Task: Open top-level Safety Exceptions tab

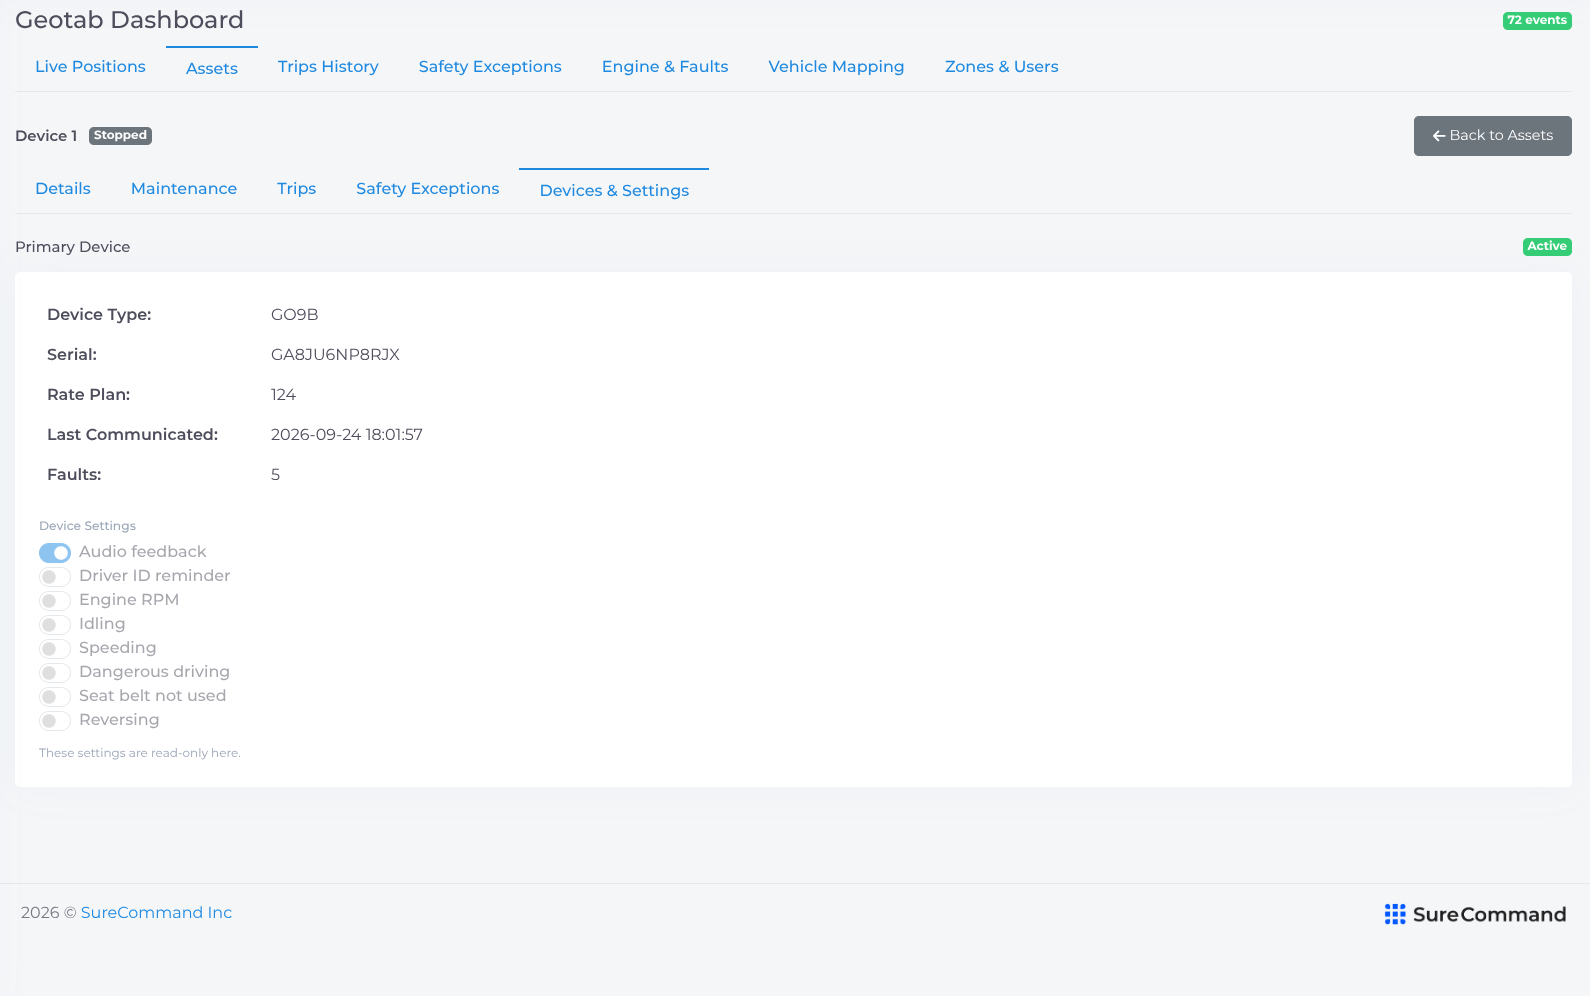Action: click(x=490, y=67)
